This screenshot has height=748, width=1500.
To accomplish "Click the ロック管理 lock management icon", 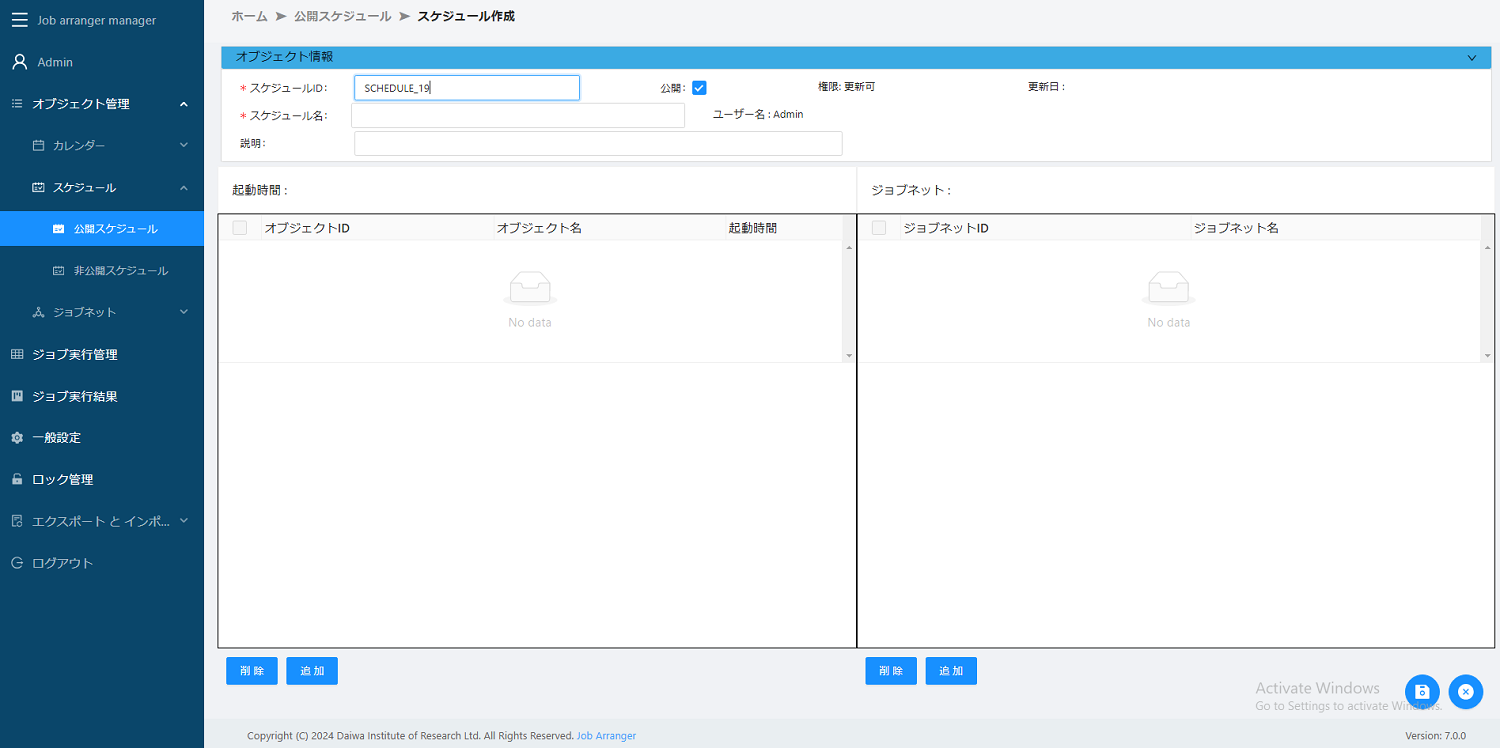I will coord(16,479).
